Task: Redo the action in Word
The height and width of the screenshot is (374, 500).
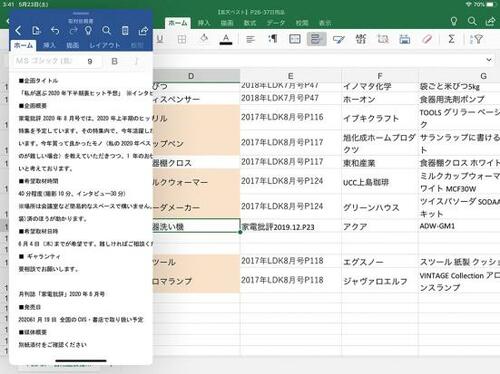Action: pos(73,31)
